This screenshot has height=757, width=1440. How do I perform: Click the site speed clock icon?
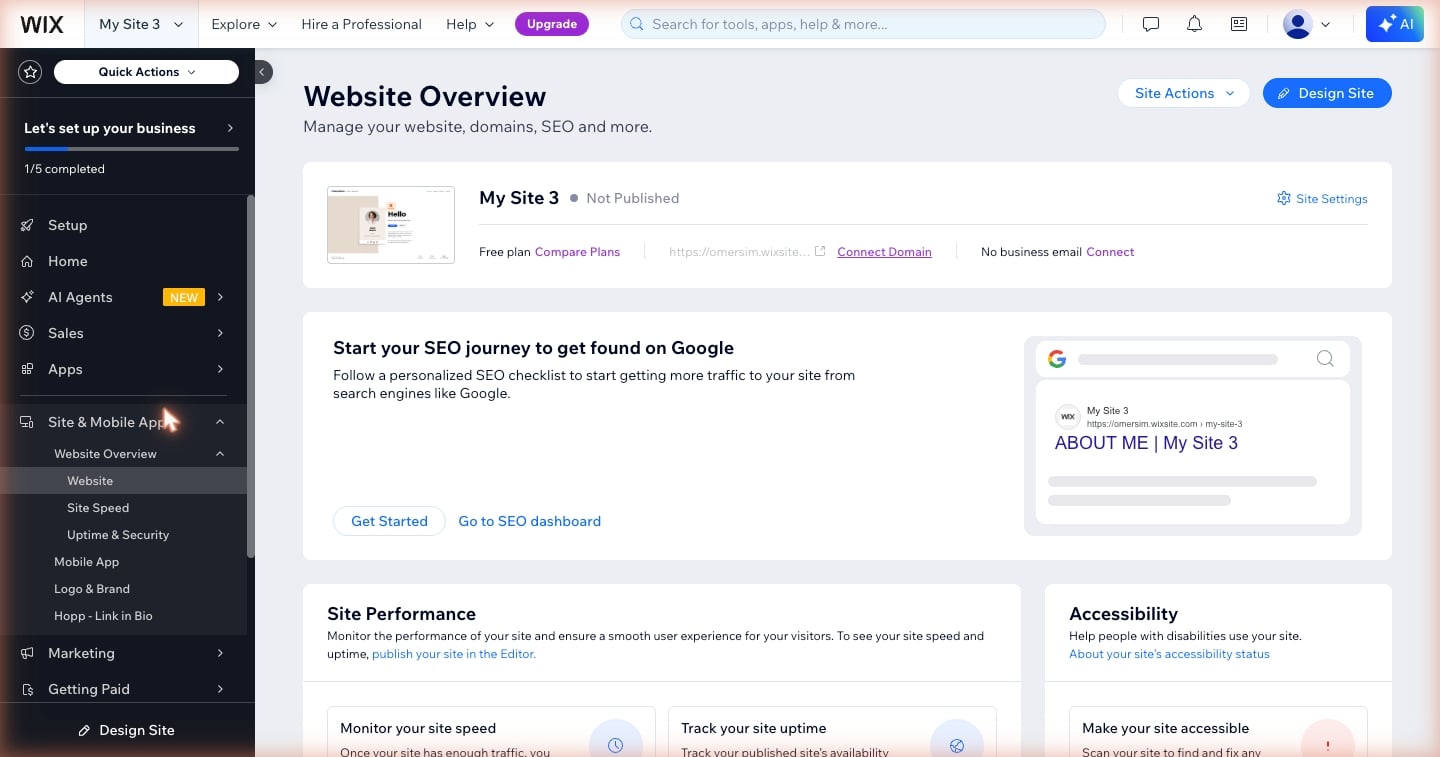coord(615,745)
